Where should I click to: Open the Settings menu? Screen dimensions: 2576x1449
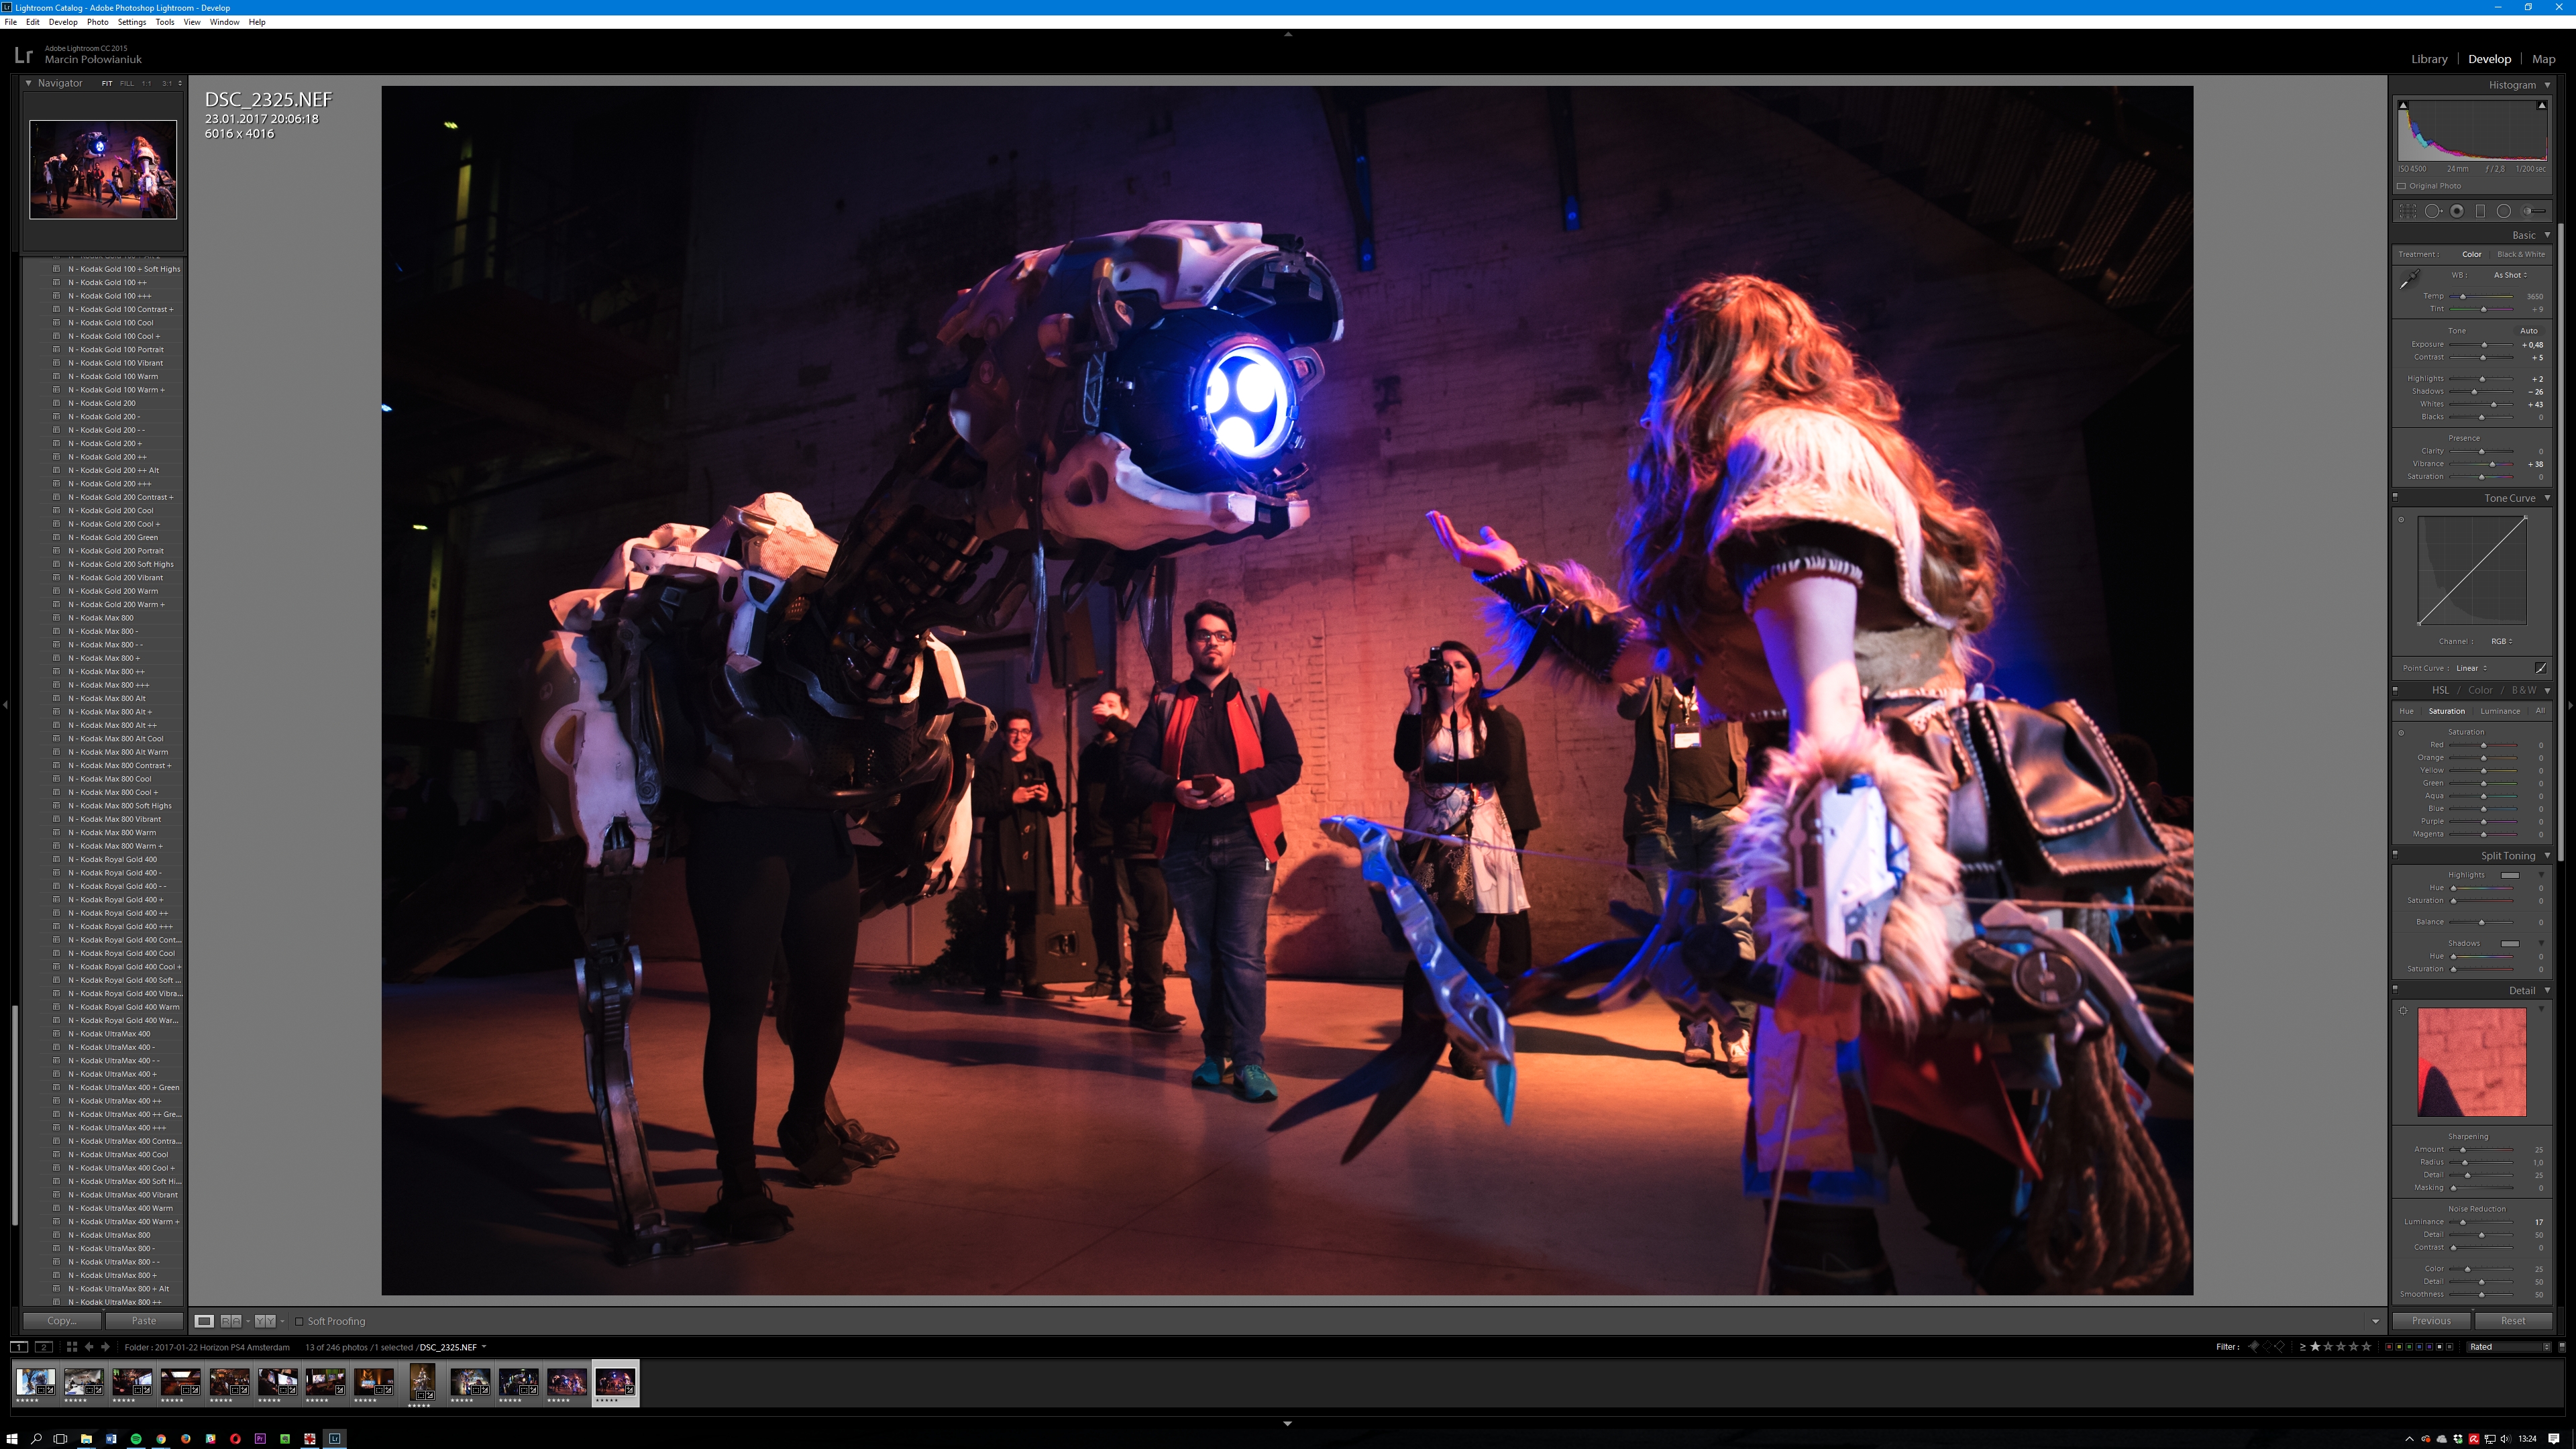pos(131,22)
